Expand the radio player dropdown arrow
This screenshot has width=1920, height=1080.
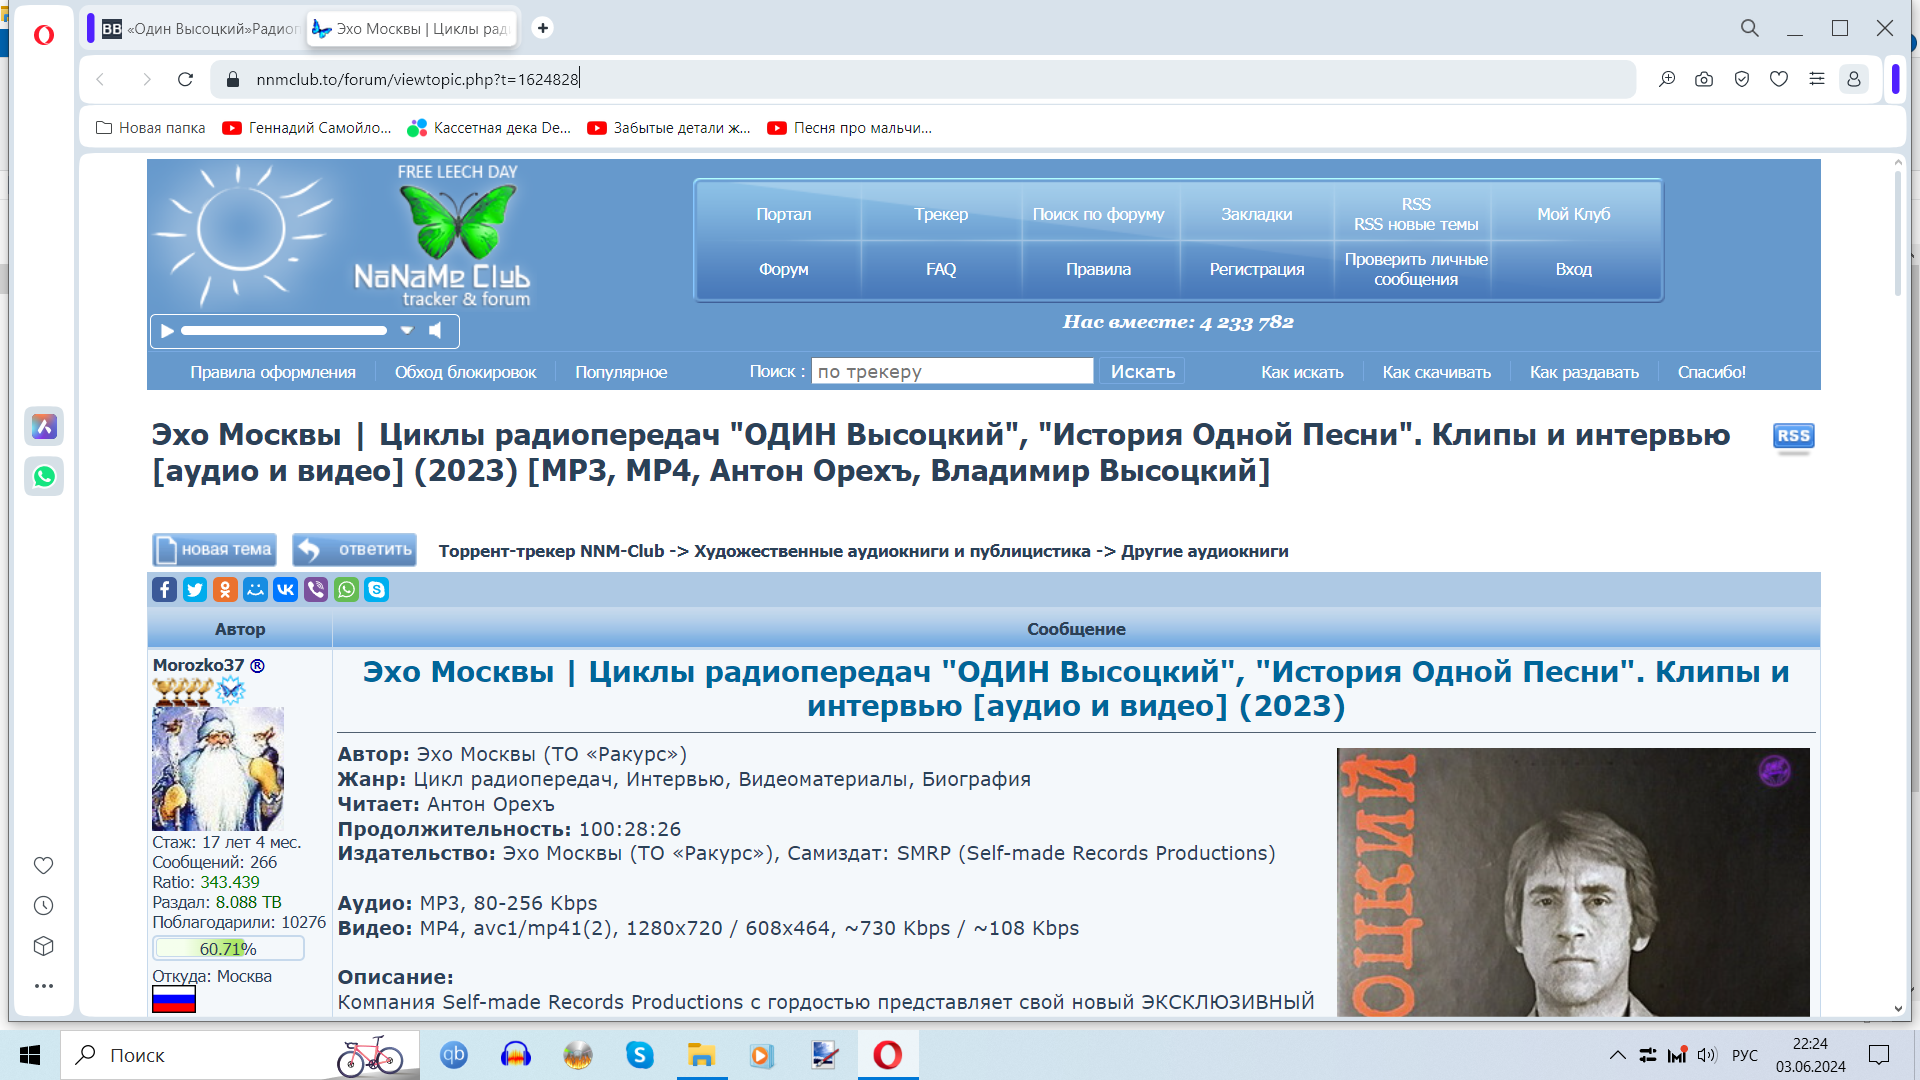click(x=406, y=331)
